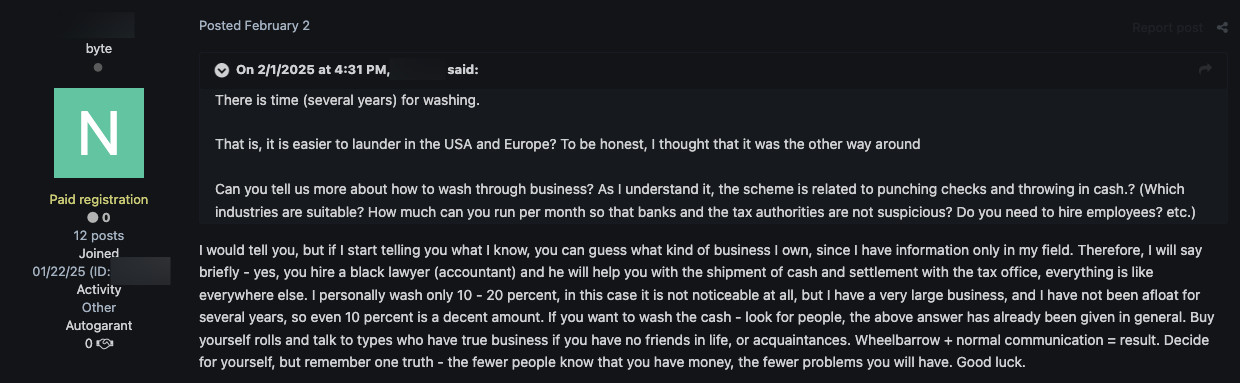This screenshot has width=1240, height=383.
Task: Click the Autogarant label
Action: 99,325
